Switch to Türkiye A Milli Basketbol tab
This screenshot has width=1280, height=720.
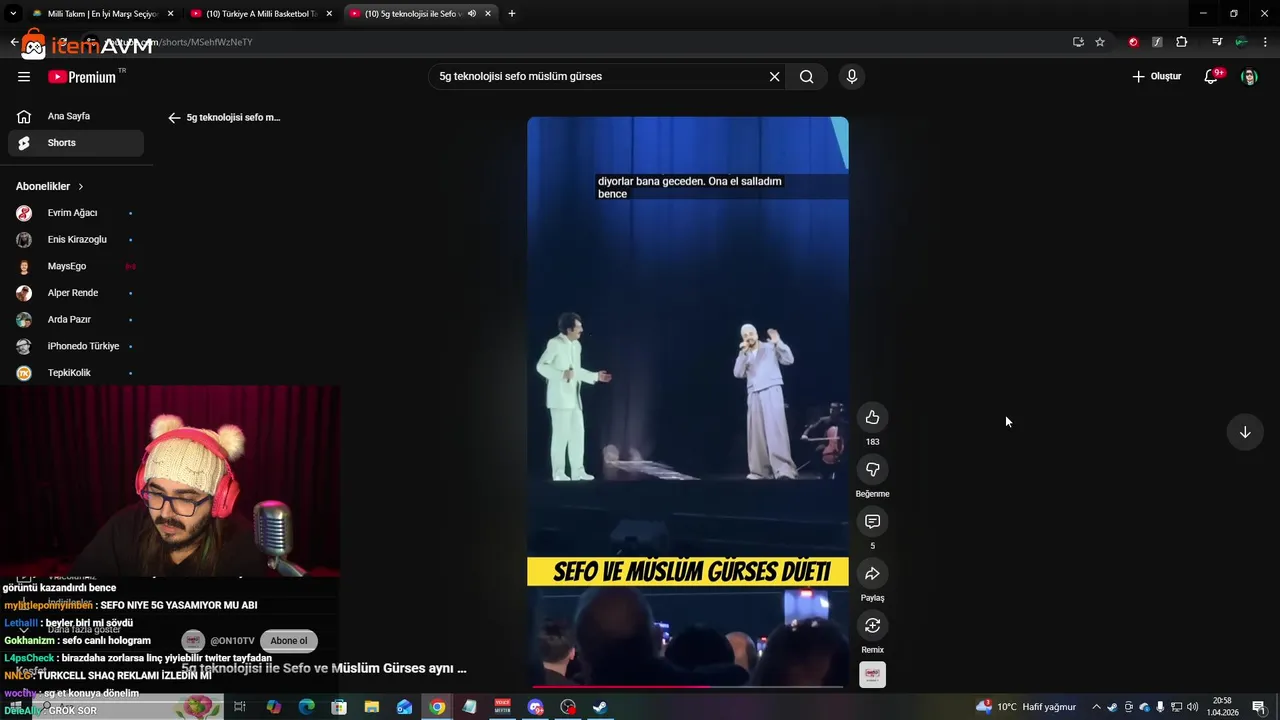260,14
